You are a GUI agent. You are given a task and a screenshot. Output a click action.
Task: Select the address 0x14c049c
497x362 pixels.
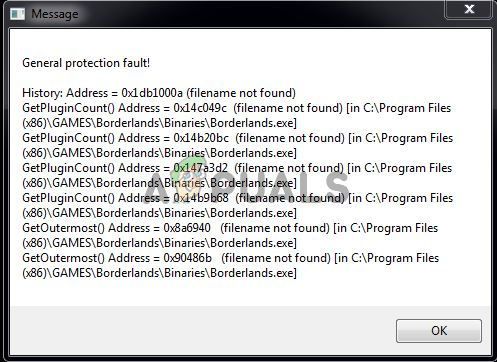(x=200, y=108)
